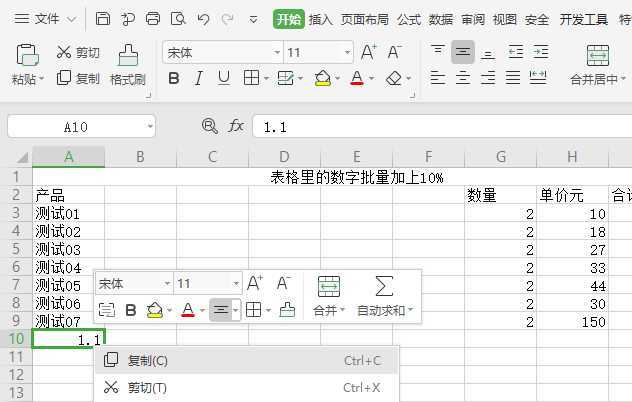Switch to the 页面布局 ribbon tab
This screenshot has width=632, height=402.
point(365,19)
